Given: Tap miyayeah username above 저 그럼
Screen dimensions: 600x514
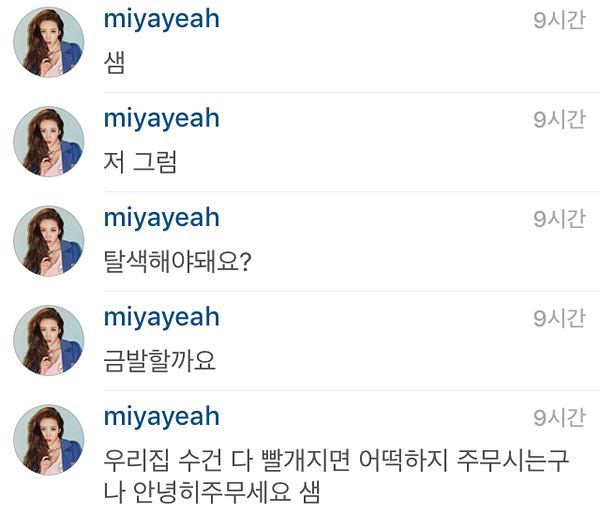Looking at the screenshot, I should (x=161, y=119).
